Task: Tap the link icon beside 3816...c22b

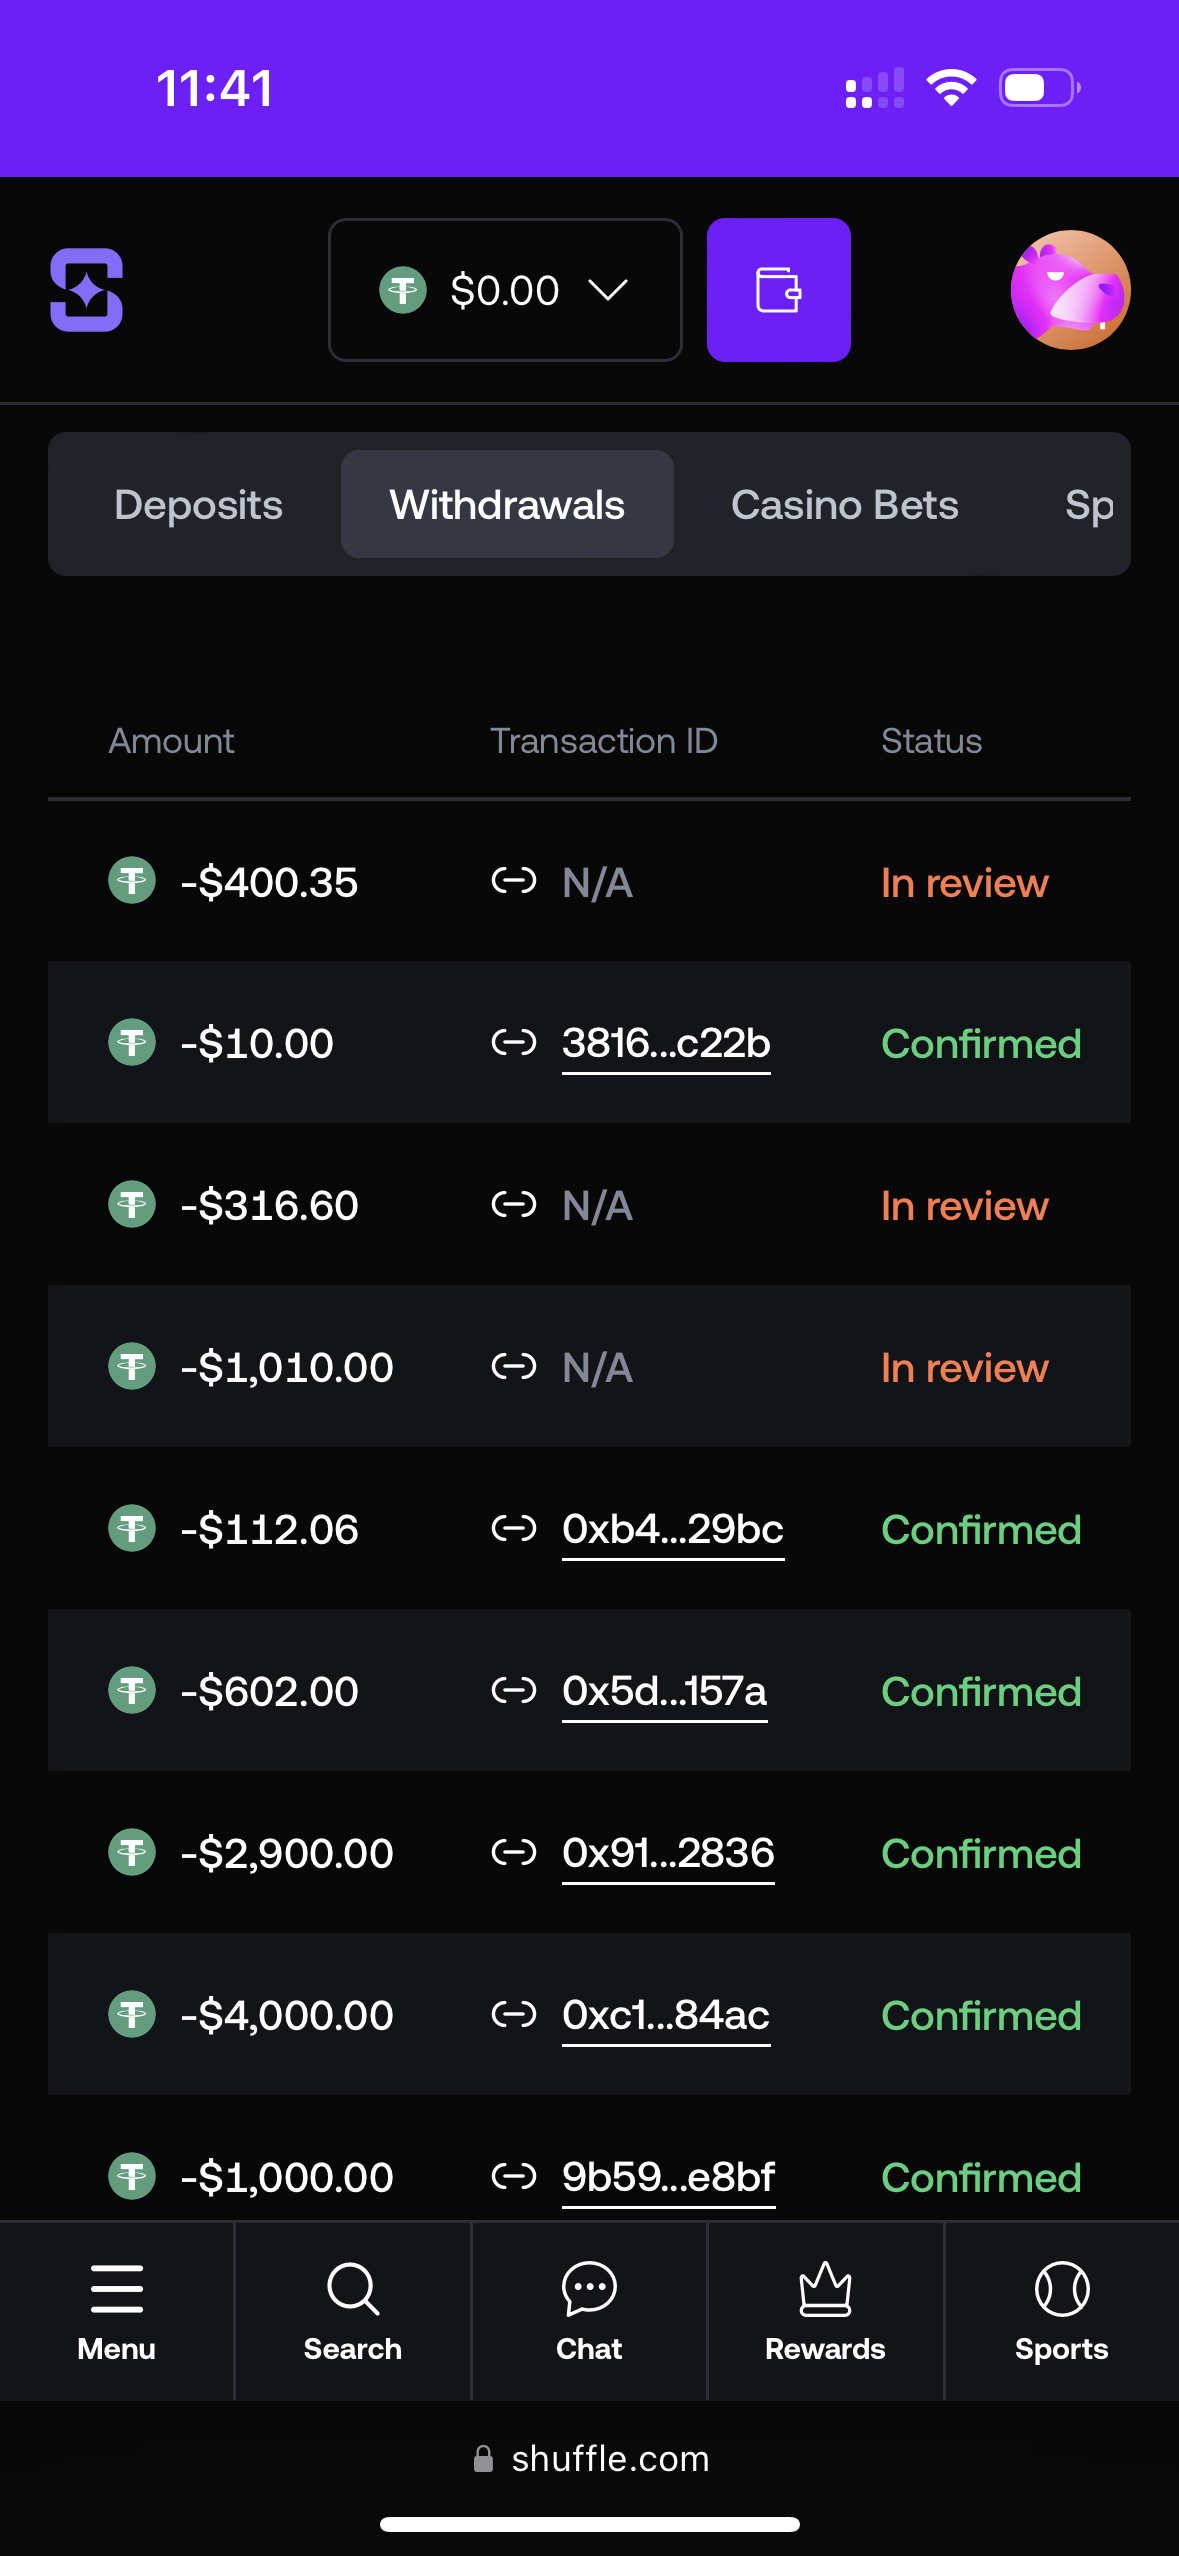Action: 514,1043
